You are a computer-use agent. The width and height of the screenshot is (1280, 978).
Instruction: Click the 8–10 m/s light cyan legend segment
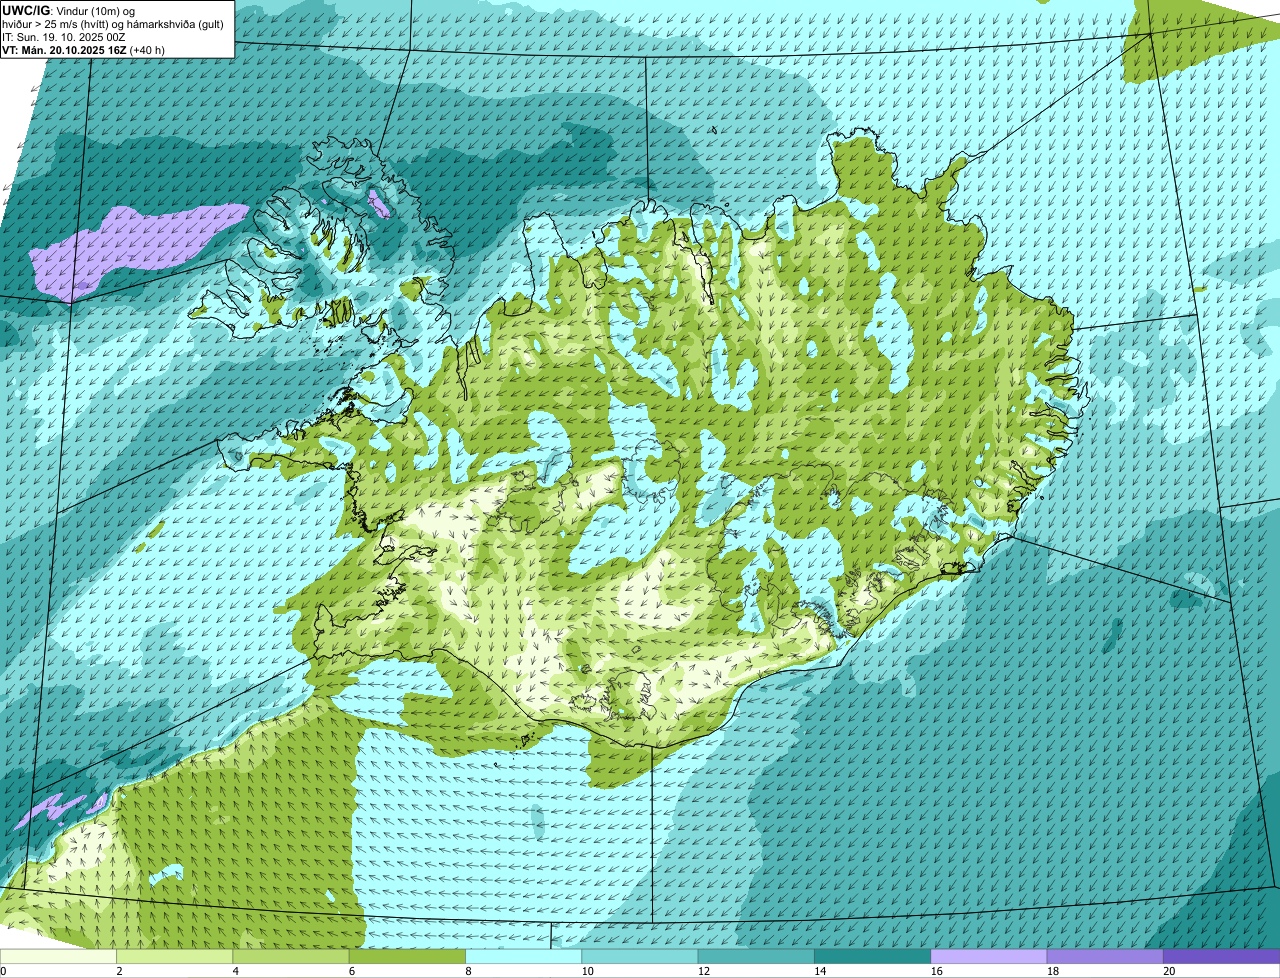coord(524,956)
